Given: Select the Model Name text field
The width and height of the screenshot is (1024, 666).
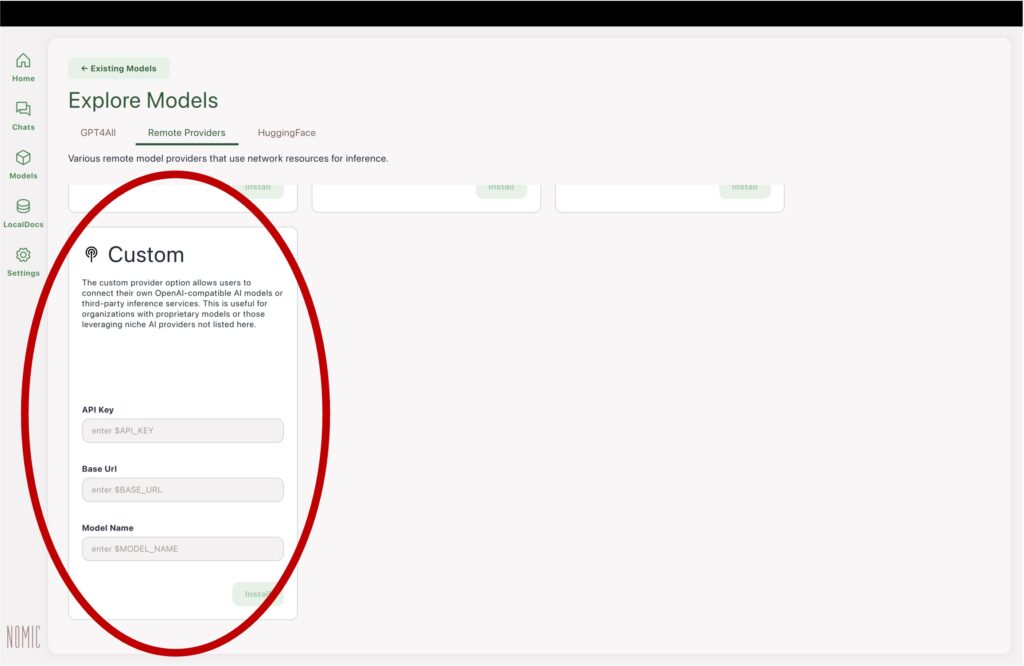Looking at the screenshot, I should pos(182,549).
